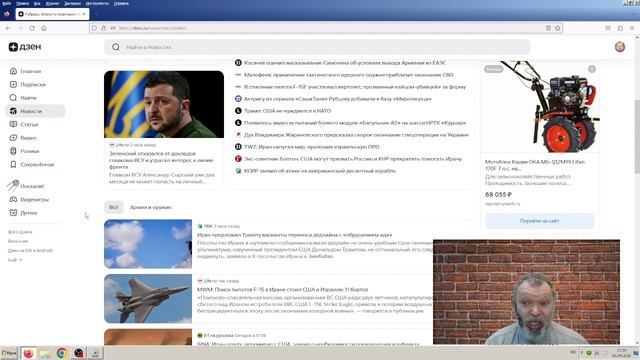640x360 pixels.
Task: Open headline about дух Владимира Жириновского
Action: click(356, 135)
